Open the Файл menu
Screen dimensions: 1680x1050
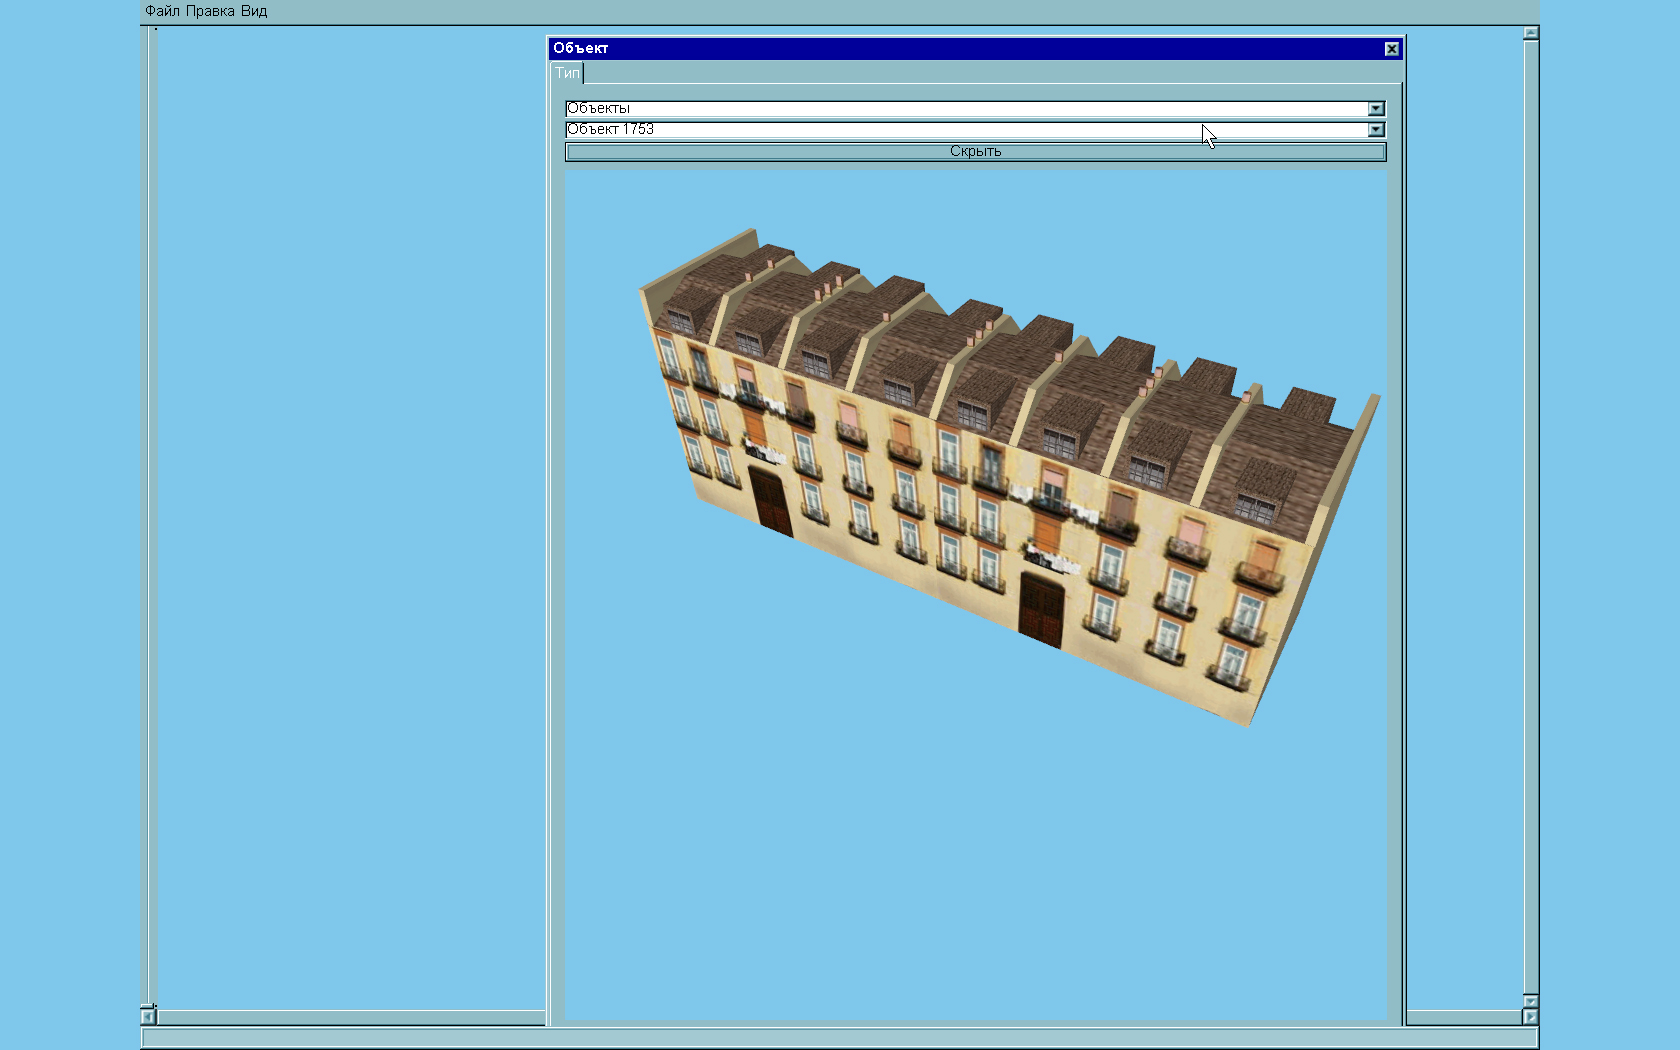(x=162, y=11)
